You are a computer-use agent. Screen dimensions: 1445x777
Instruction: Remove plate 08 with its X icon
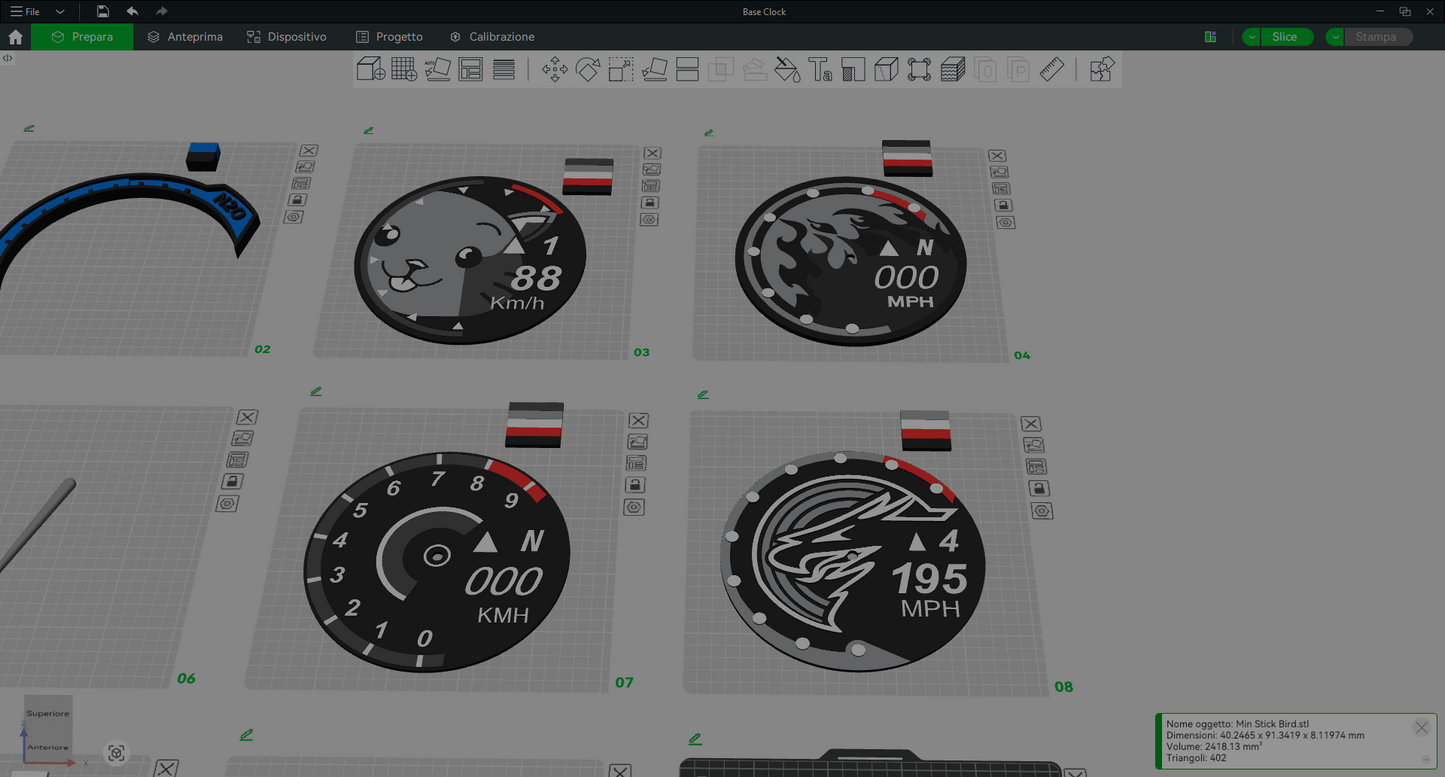1031,424
